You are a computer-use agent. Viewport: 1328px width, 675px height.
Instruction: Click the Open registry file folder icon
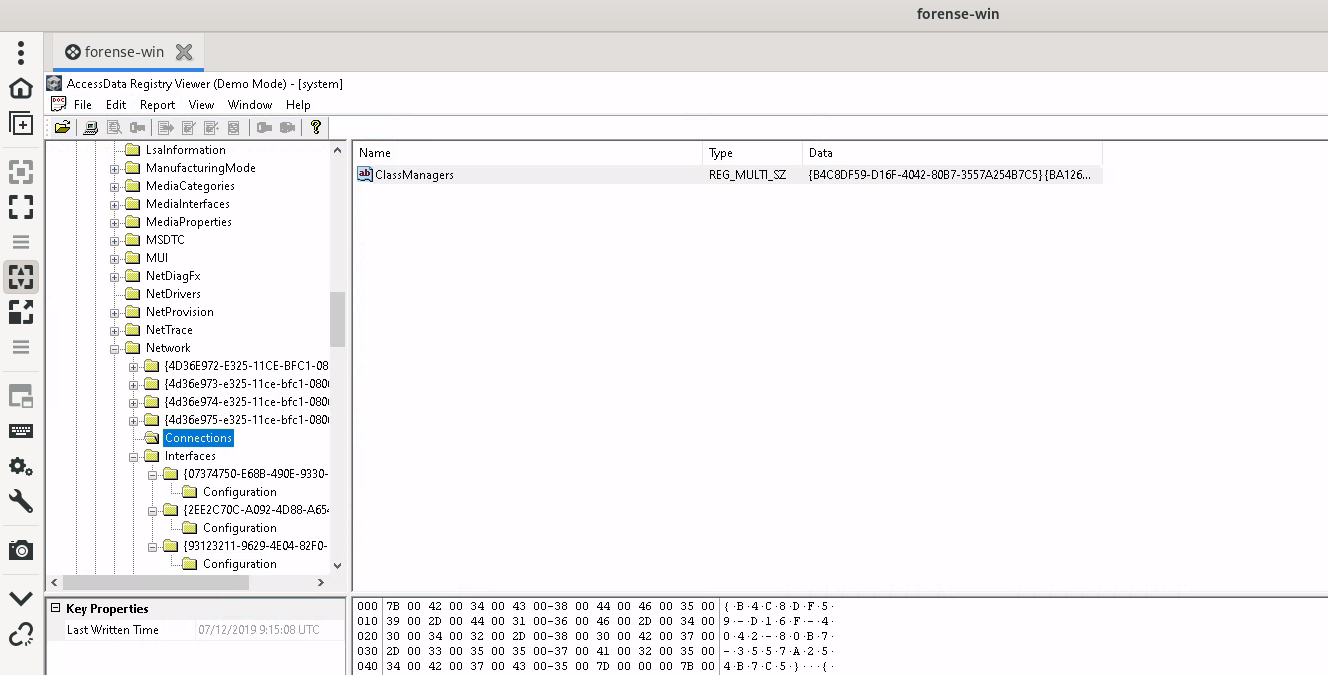pos(62,127)
